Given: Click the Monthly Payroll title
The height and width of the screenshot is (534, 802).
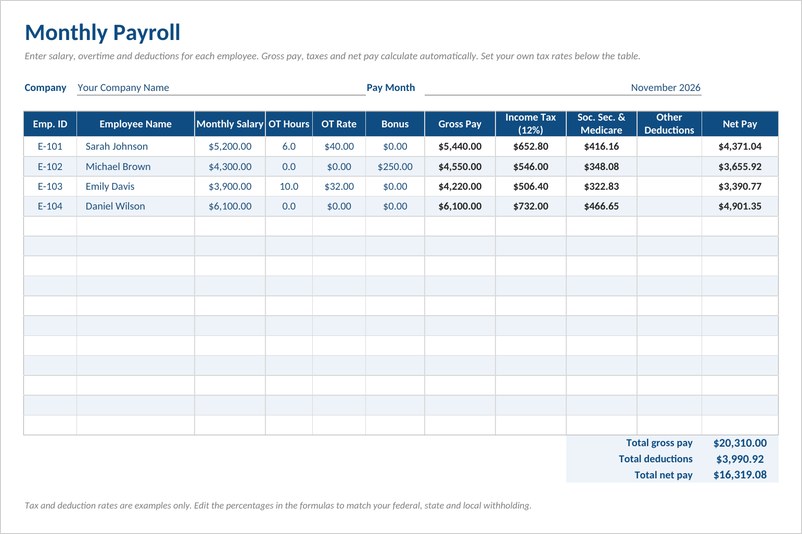Looking at the screenshot, I should tap(102, 33).
